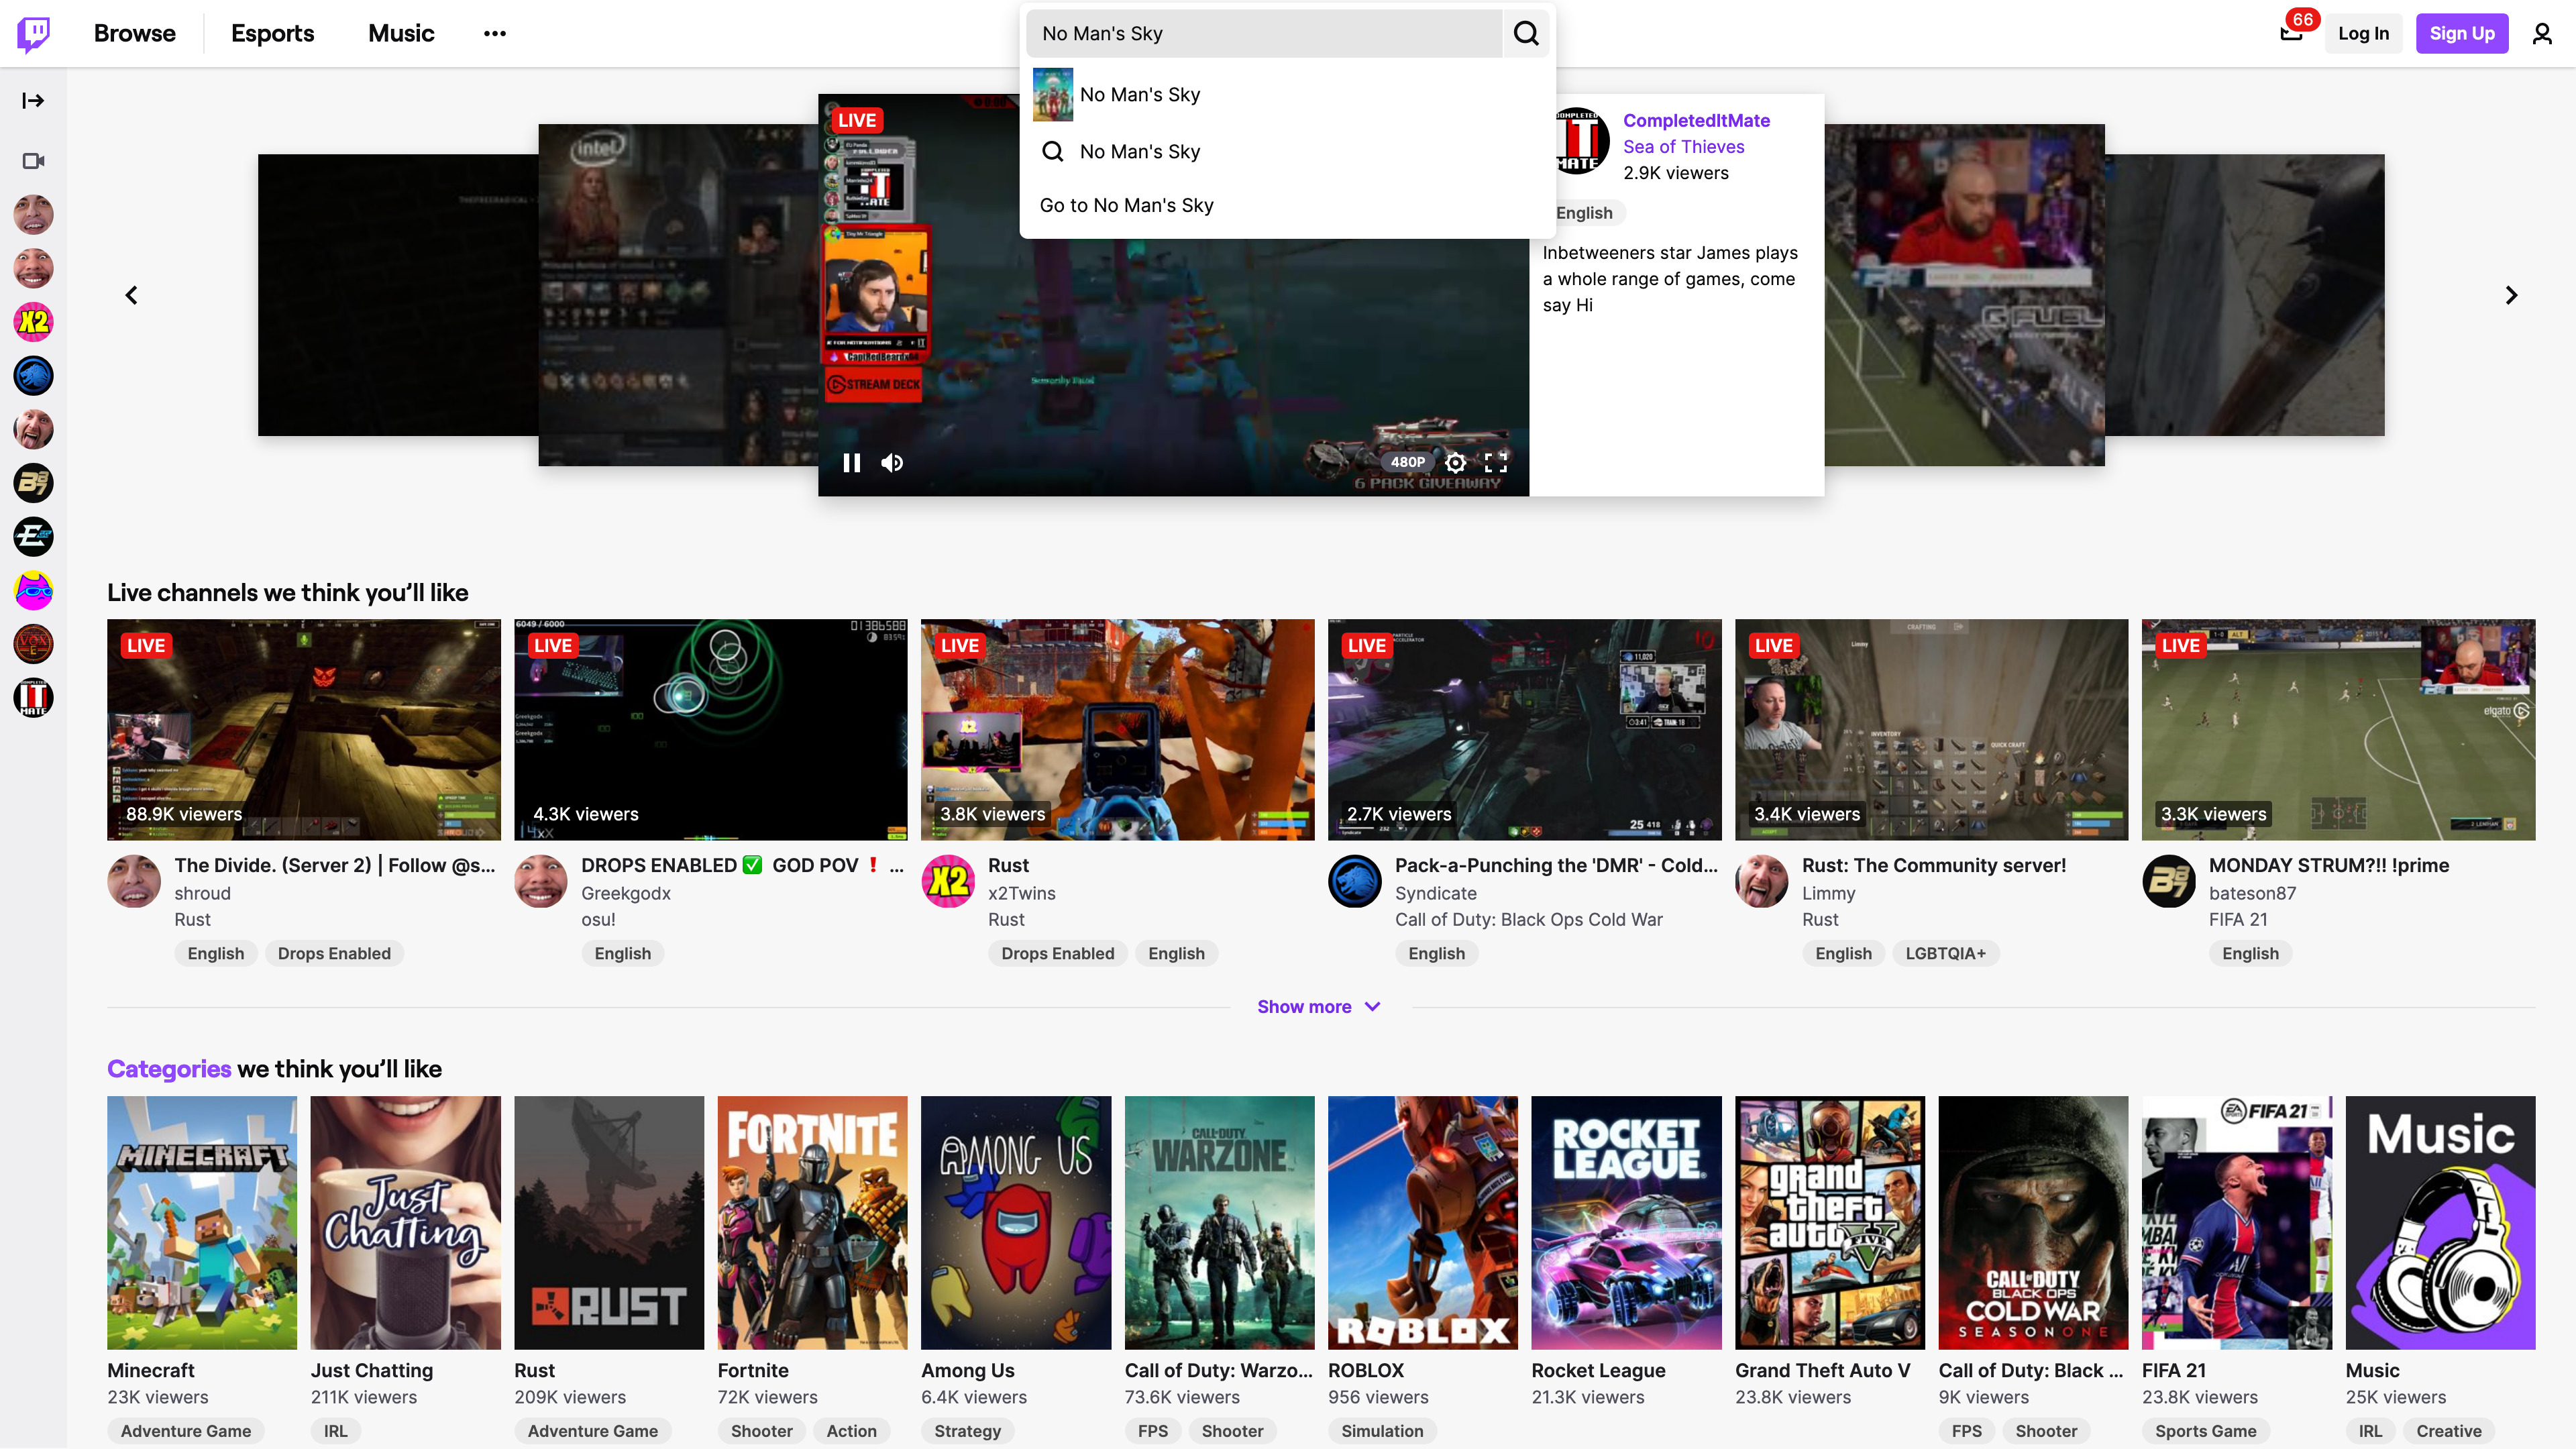Click the search magnifying glass icon

tap(1525, 33)
